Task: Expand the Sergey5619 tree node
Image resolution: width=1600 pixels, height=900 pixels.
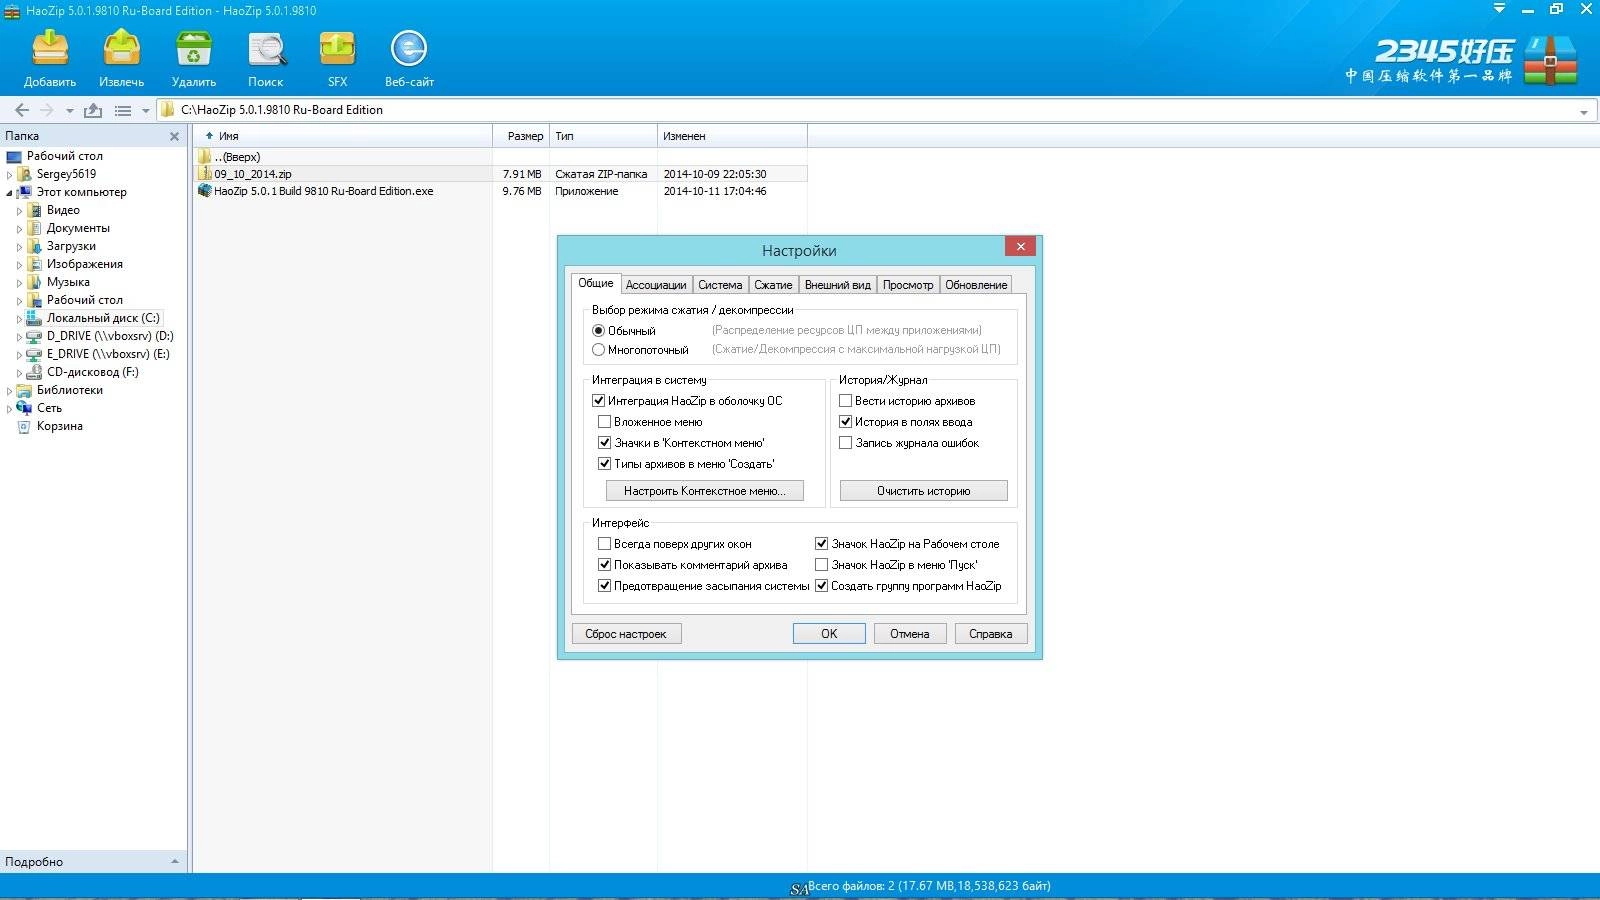Action: 10,174
